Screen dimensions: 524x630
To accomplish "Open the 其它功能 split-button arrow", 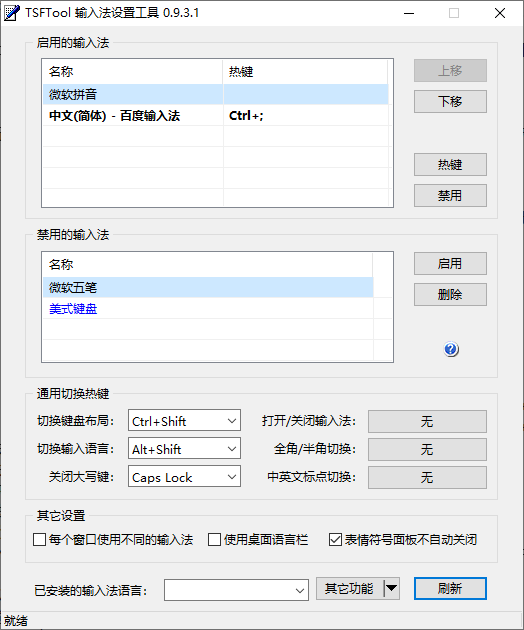I will 391,589.
